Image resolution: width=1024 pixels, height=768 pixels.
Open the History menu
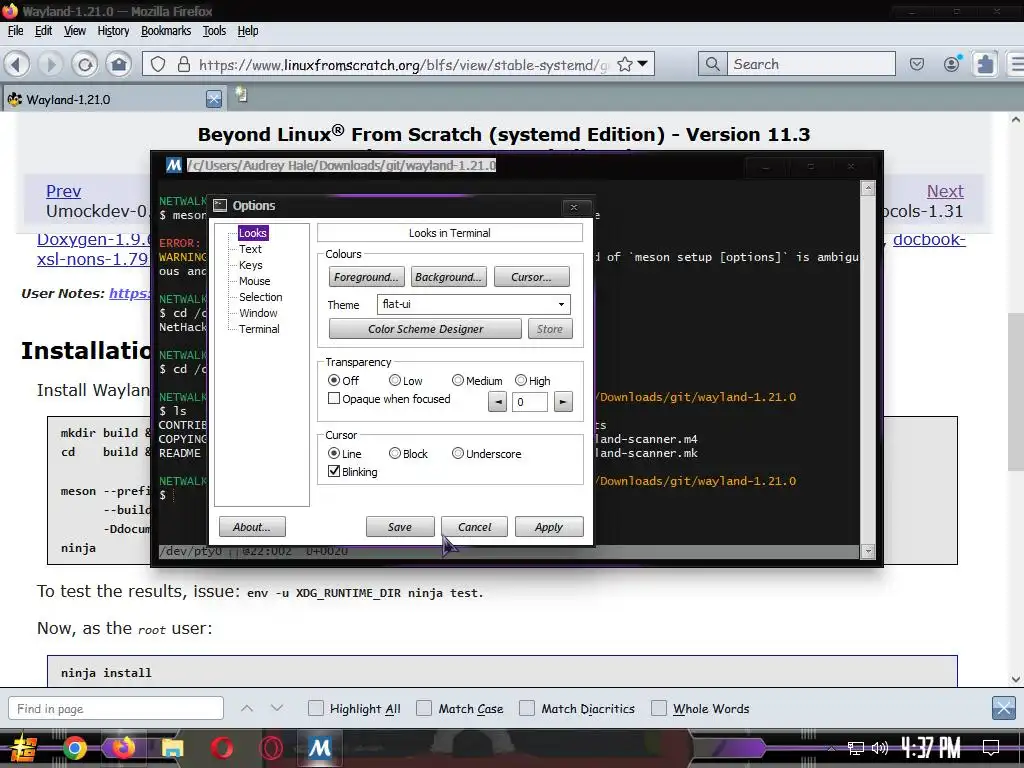pyautogui.click(x=113, y=31)
